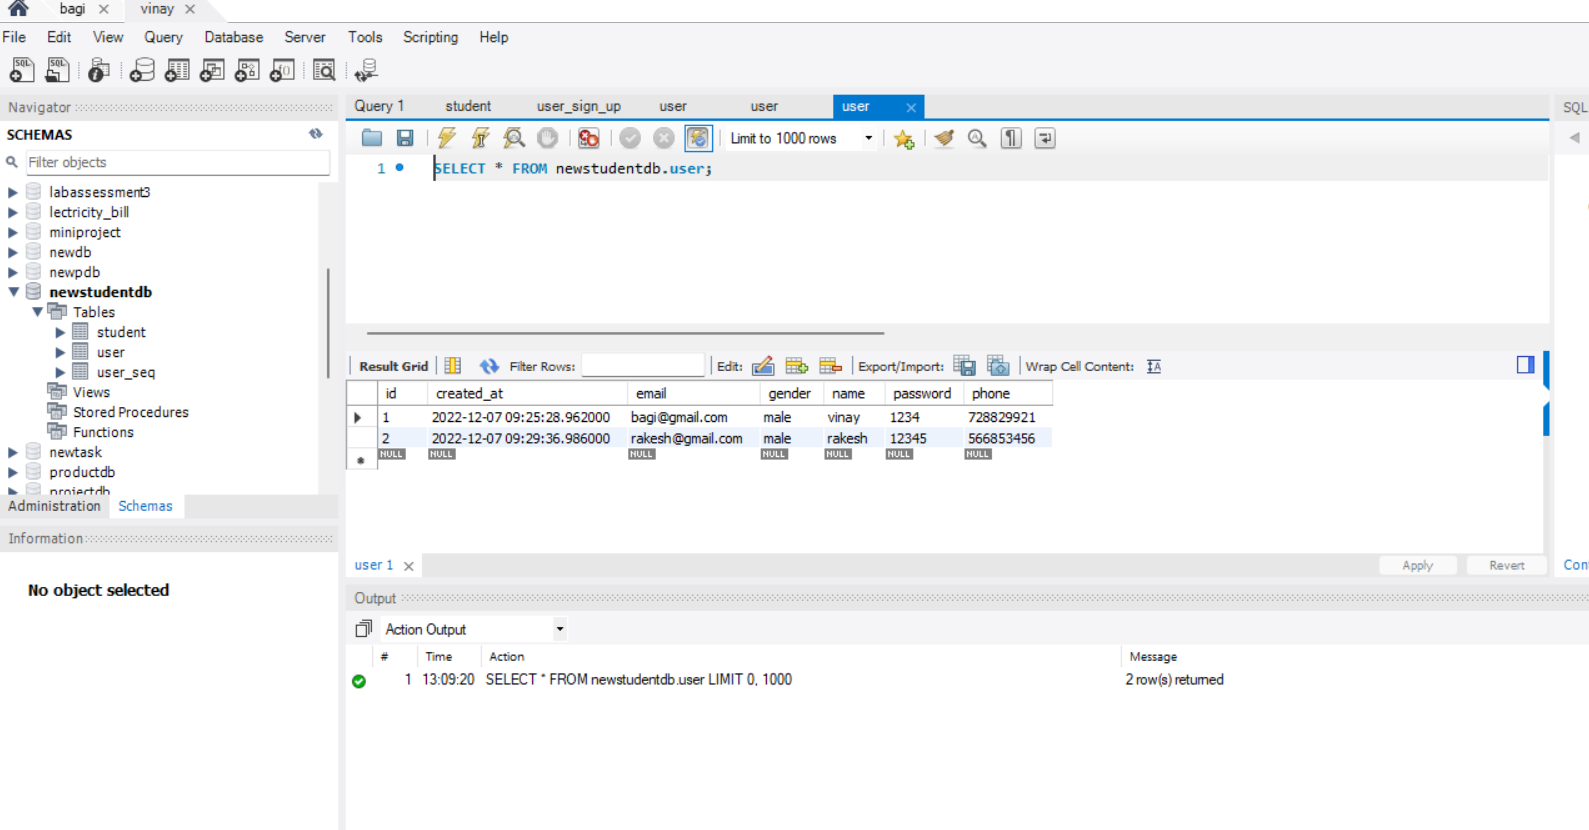Save the script to a file
1589x830 pixels.
pyautogui.click(x=405, y=138)
